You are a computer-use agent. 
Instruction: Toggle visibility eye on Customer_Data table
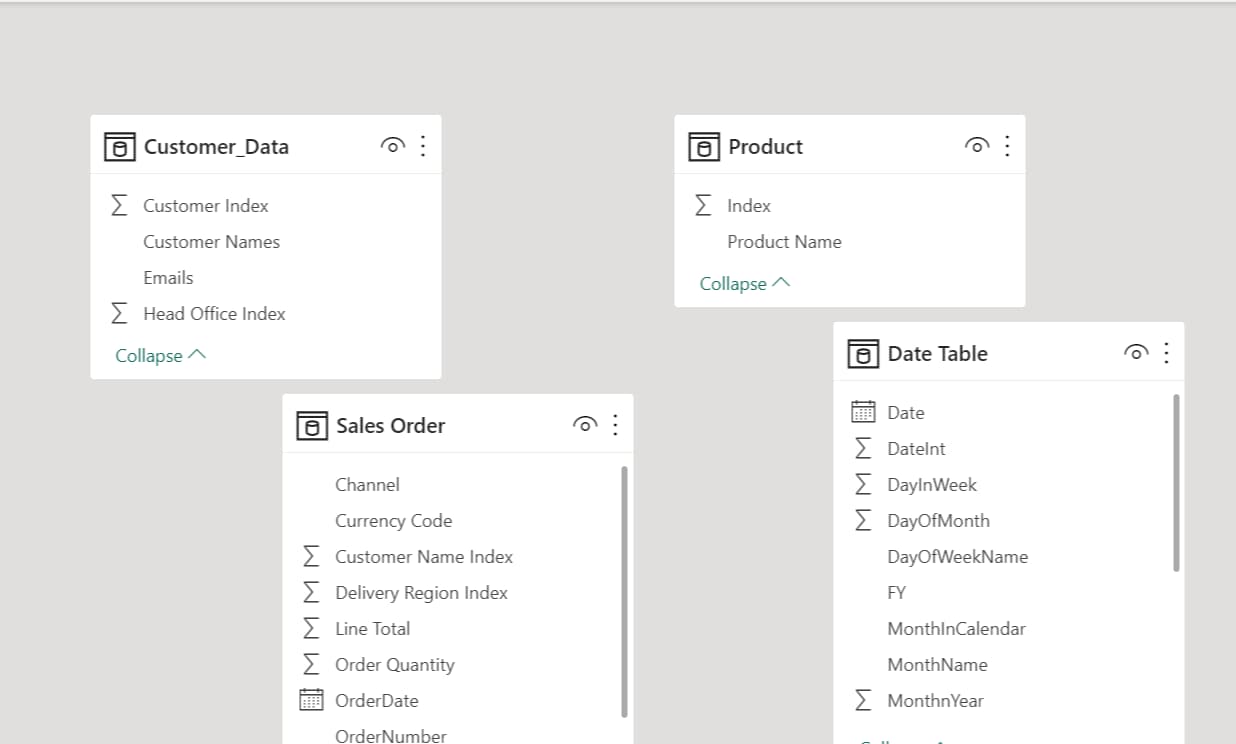(392, 145)
